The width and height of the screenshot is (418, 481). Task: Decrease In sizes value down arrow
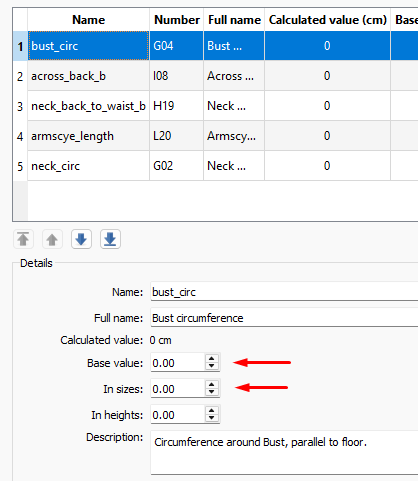click(212, 392)
